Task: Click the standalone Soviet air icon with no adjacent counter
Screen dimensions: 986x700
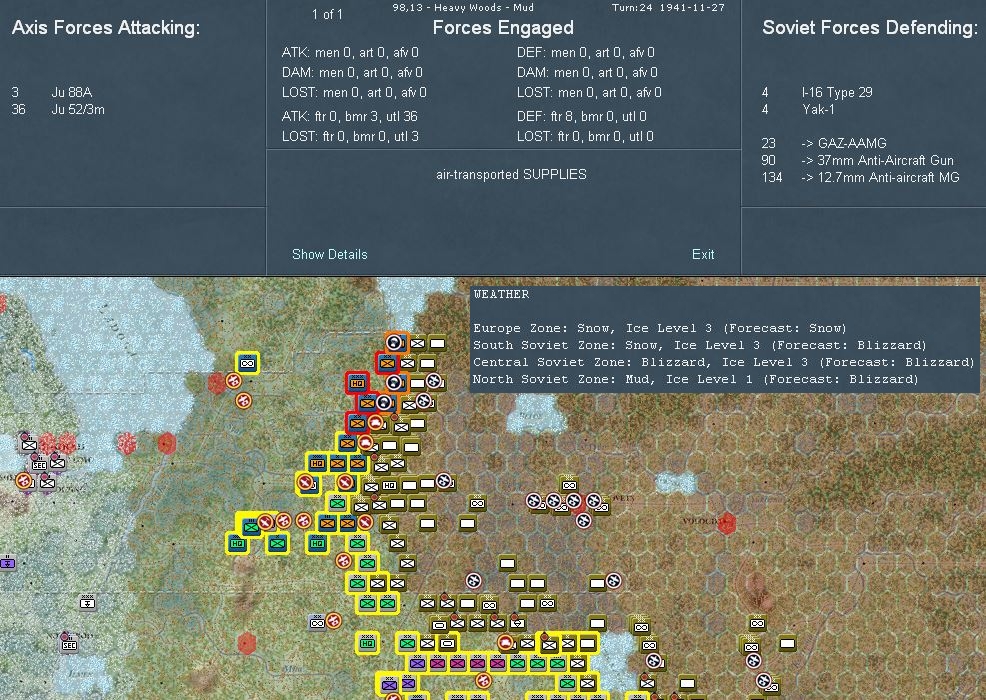Action: (474, 581)
